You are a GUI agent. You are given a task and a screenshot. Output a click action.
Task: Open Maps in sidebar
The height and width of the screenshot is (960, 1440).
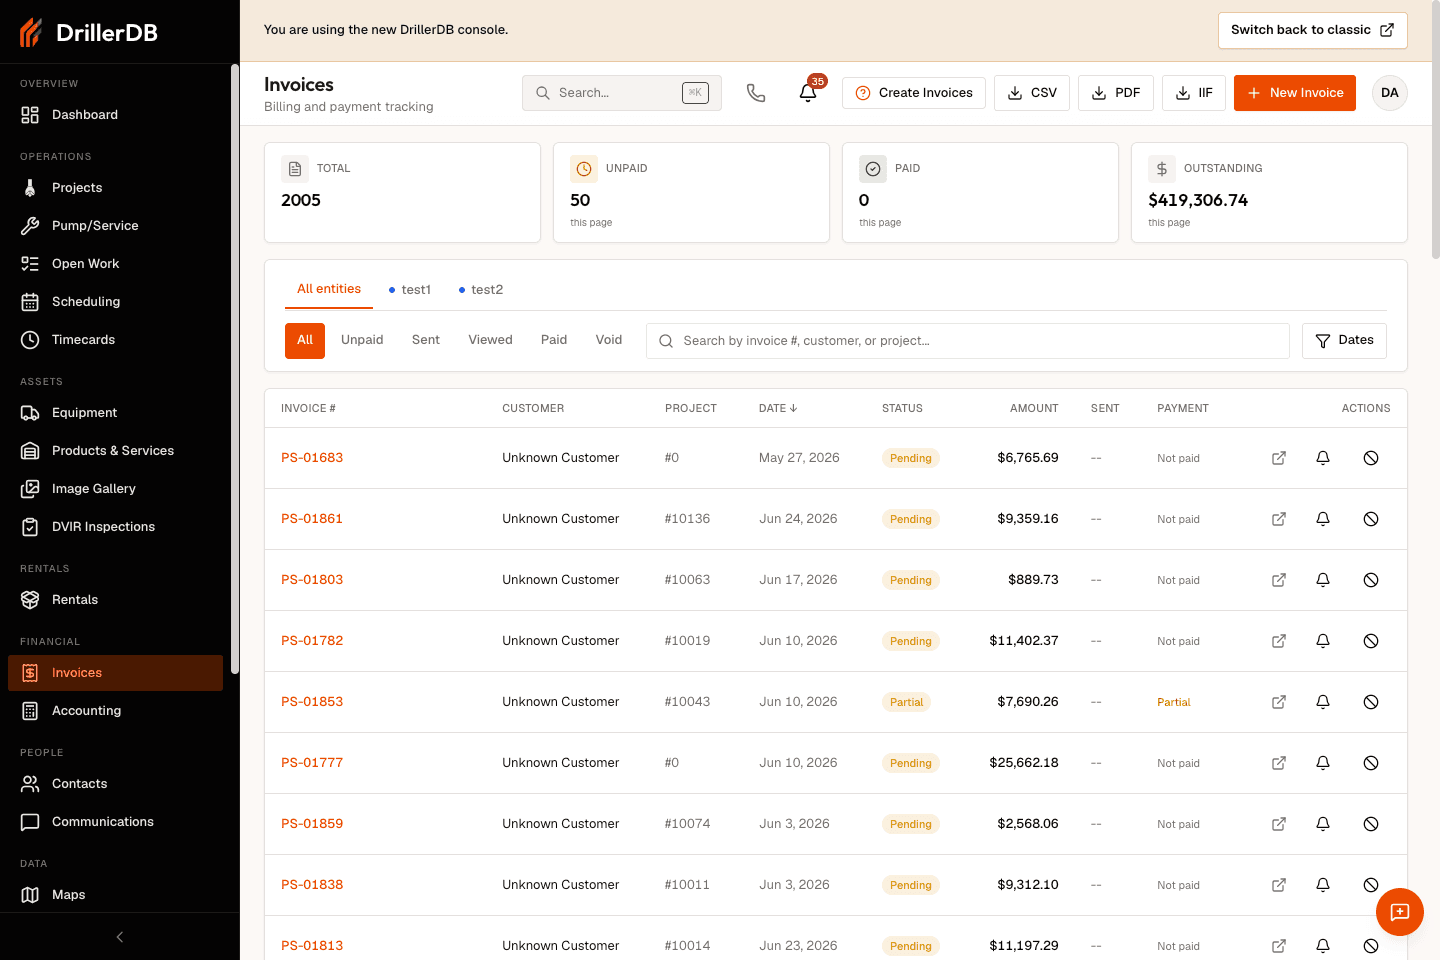tap(115, 895)
